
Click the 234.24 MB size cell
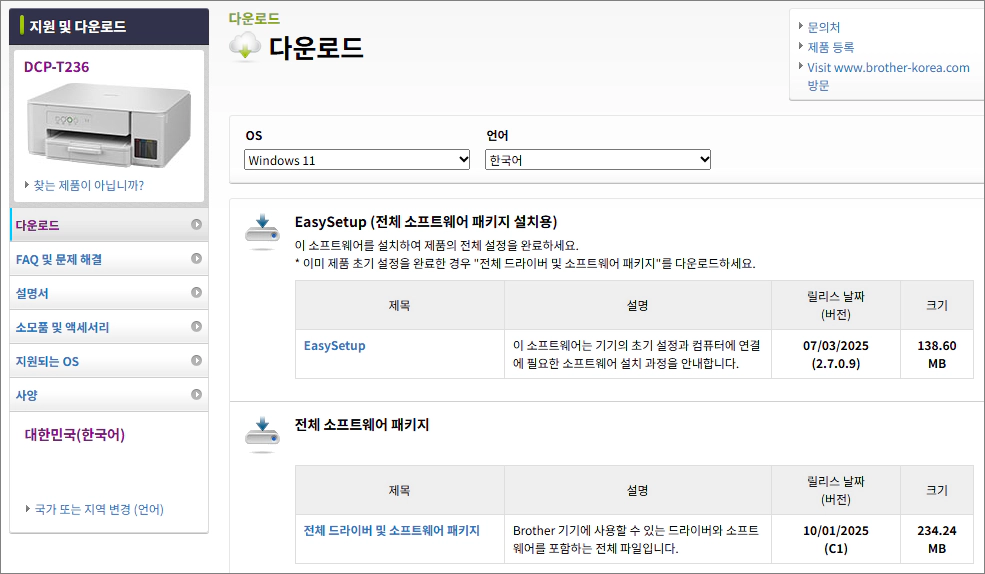[937, 539]
